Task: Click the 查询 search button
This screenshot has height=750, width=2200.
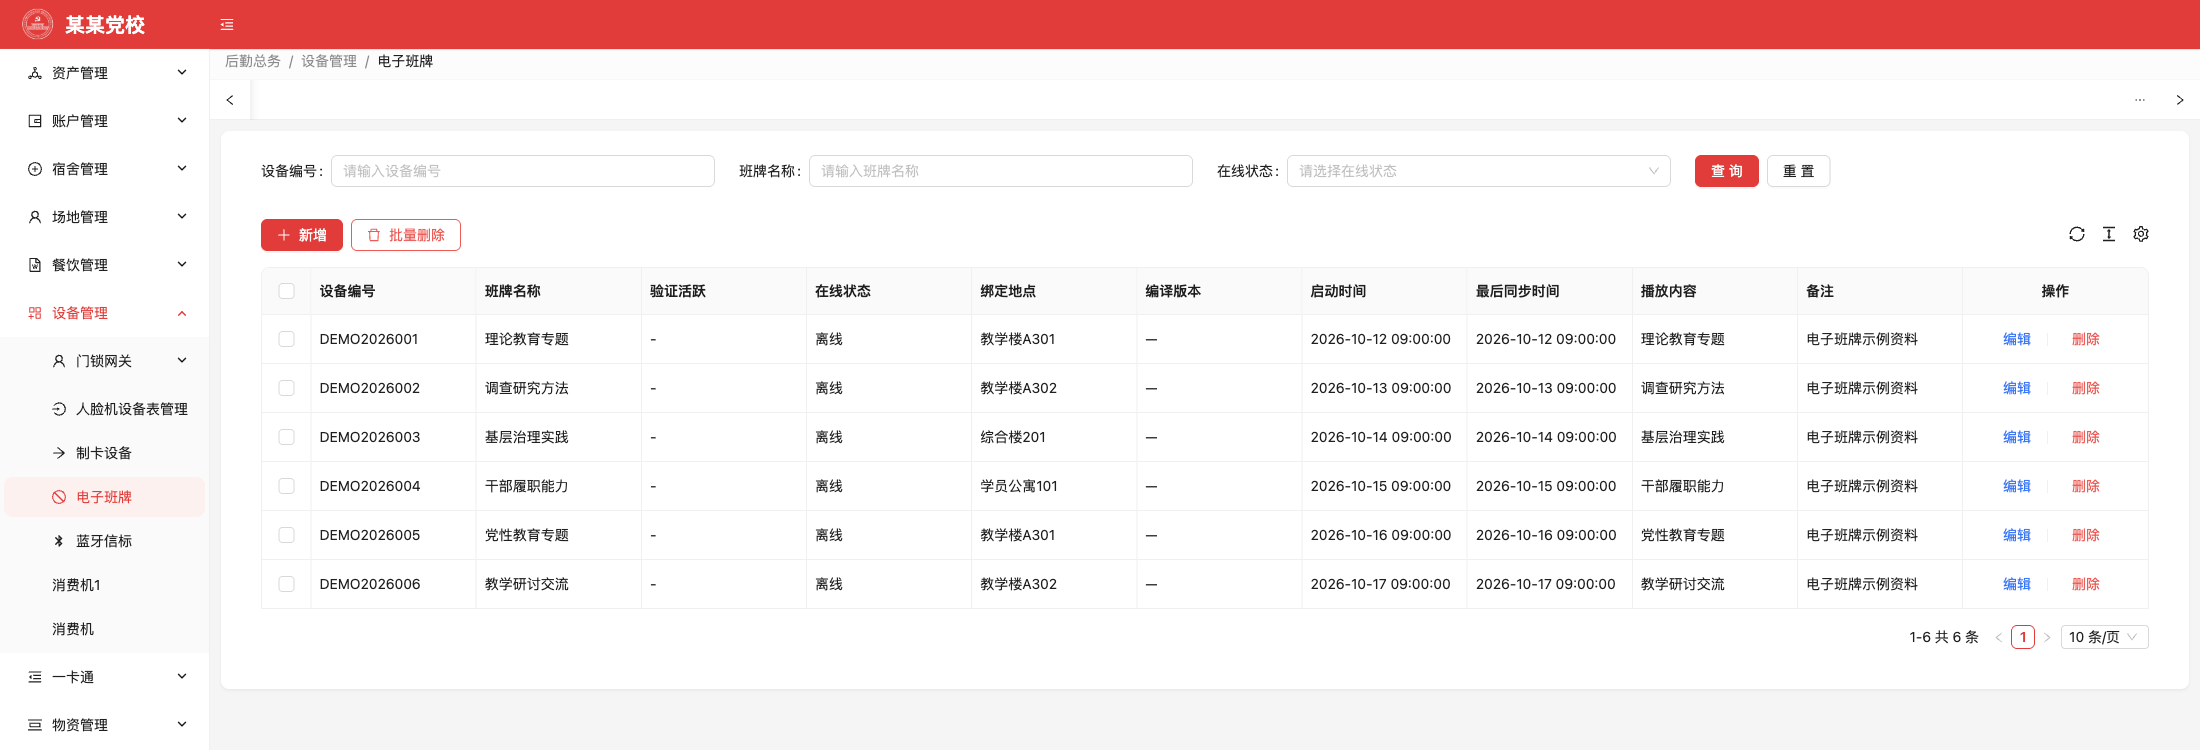Action: pyautogui.click(x=1726, y=171)
